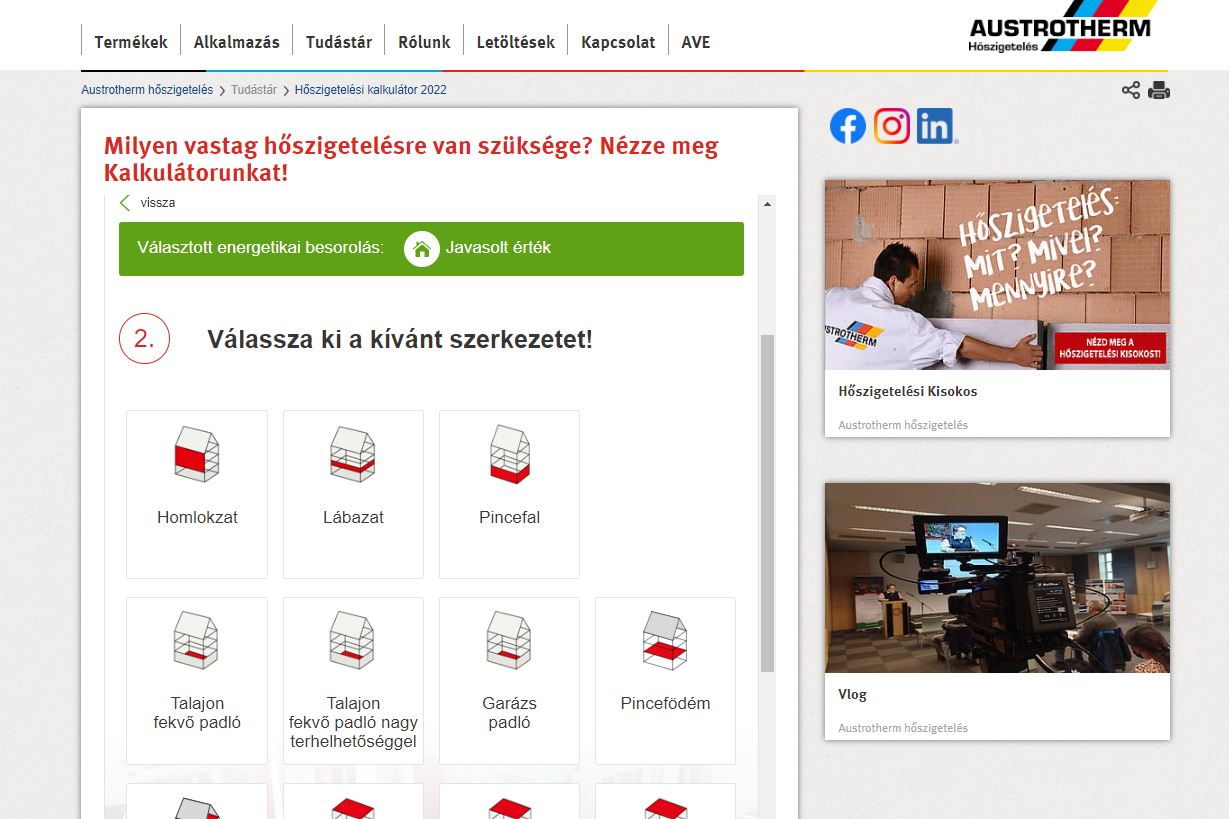Open the Hőszigetelési Kisokos banner image
This screenshot has width=1229, height=819.
point(997,275)
